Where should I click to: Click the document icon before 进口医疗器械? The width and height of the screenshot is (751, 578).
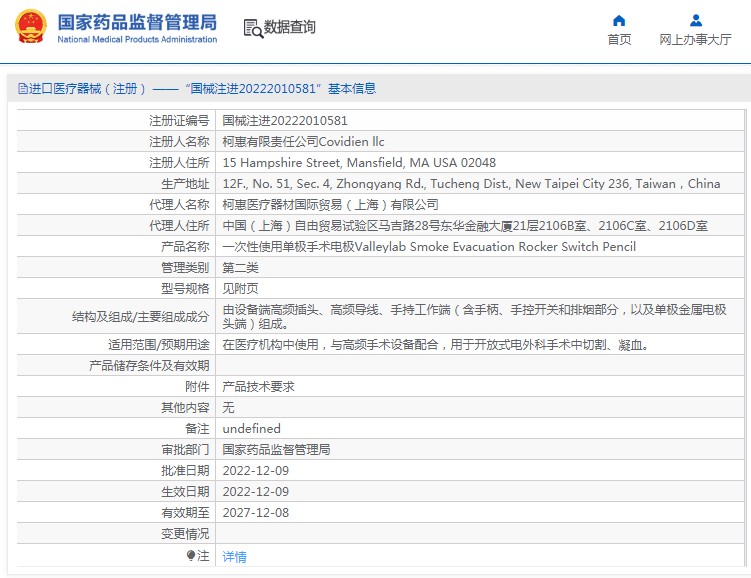pyautogui.click(x=21, y=89)
